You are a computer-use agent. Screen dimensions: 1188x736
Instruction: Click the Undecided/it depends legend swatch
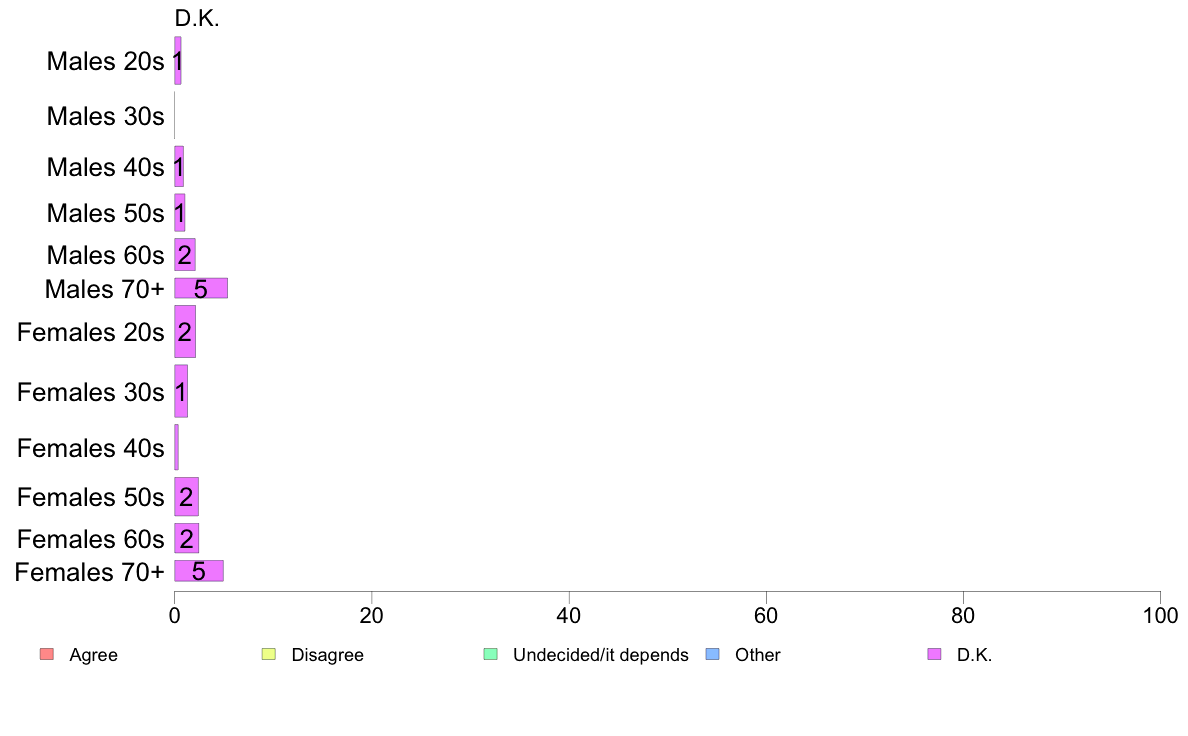[x=491, y=654]
